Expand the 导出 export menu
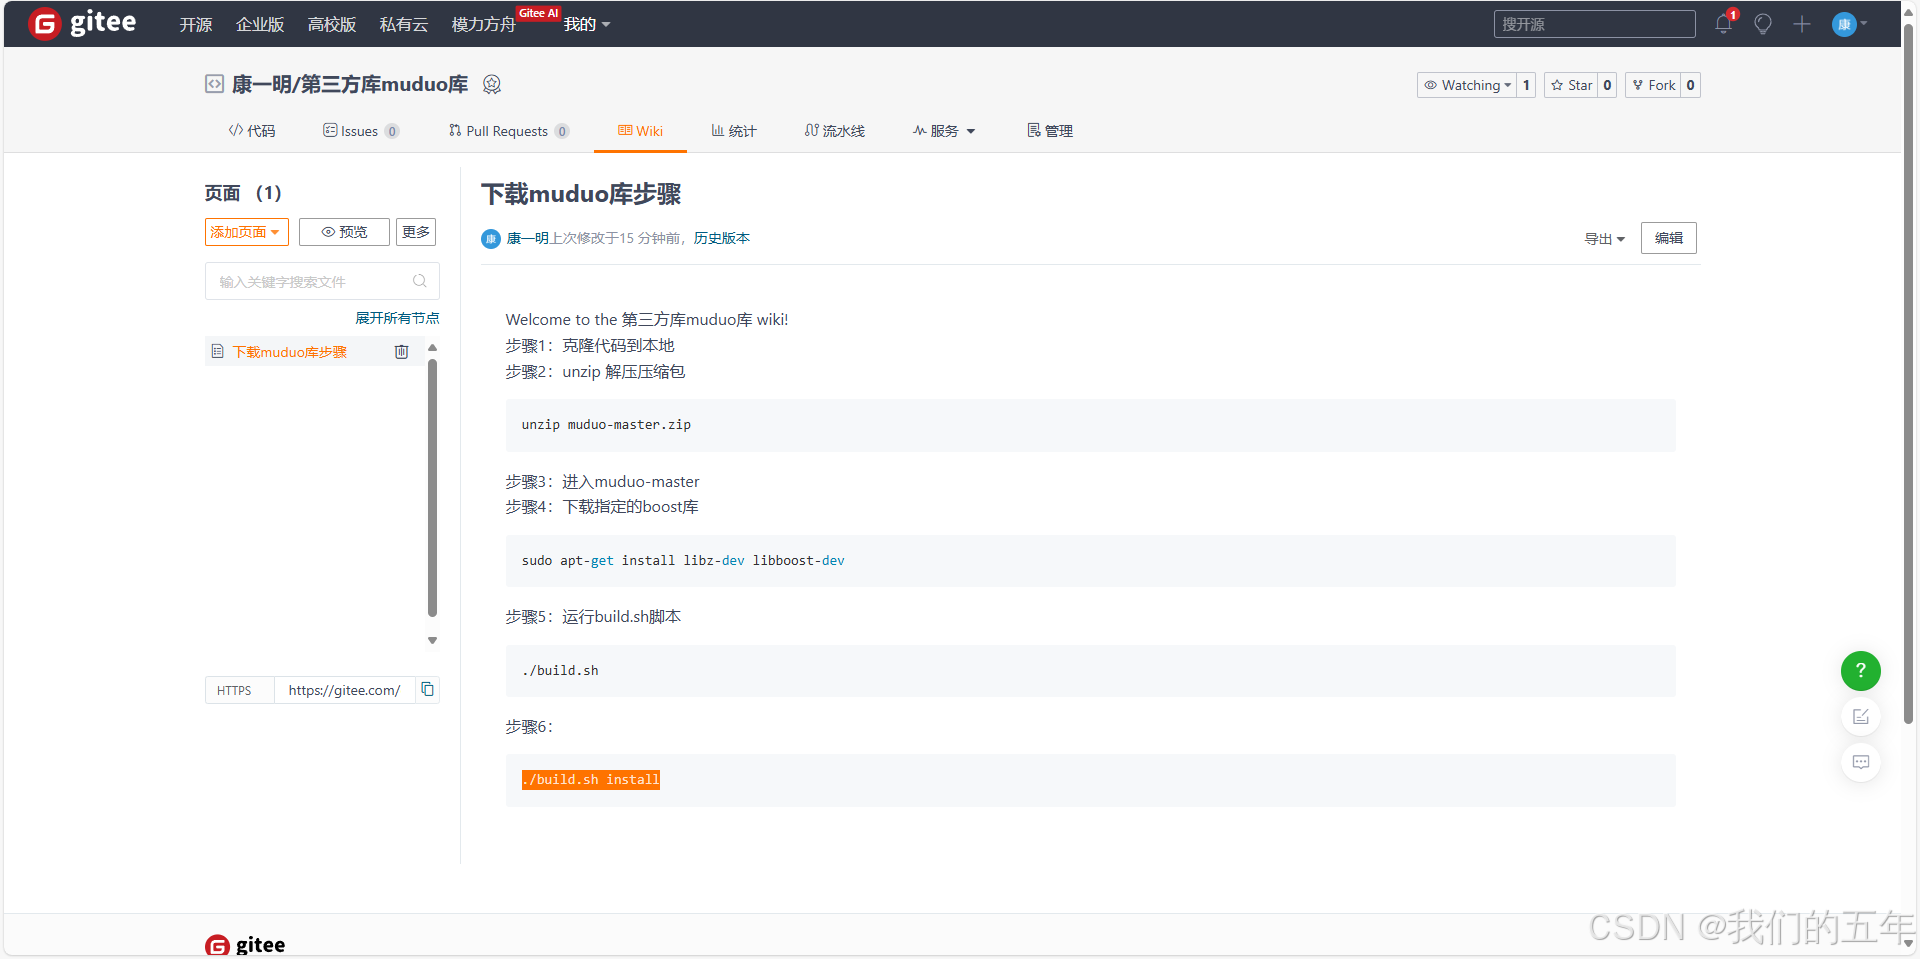The width and height of the screenshot is (1920, 959). pos(1604,239)
